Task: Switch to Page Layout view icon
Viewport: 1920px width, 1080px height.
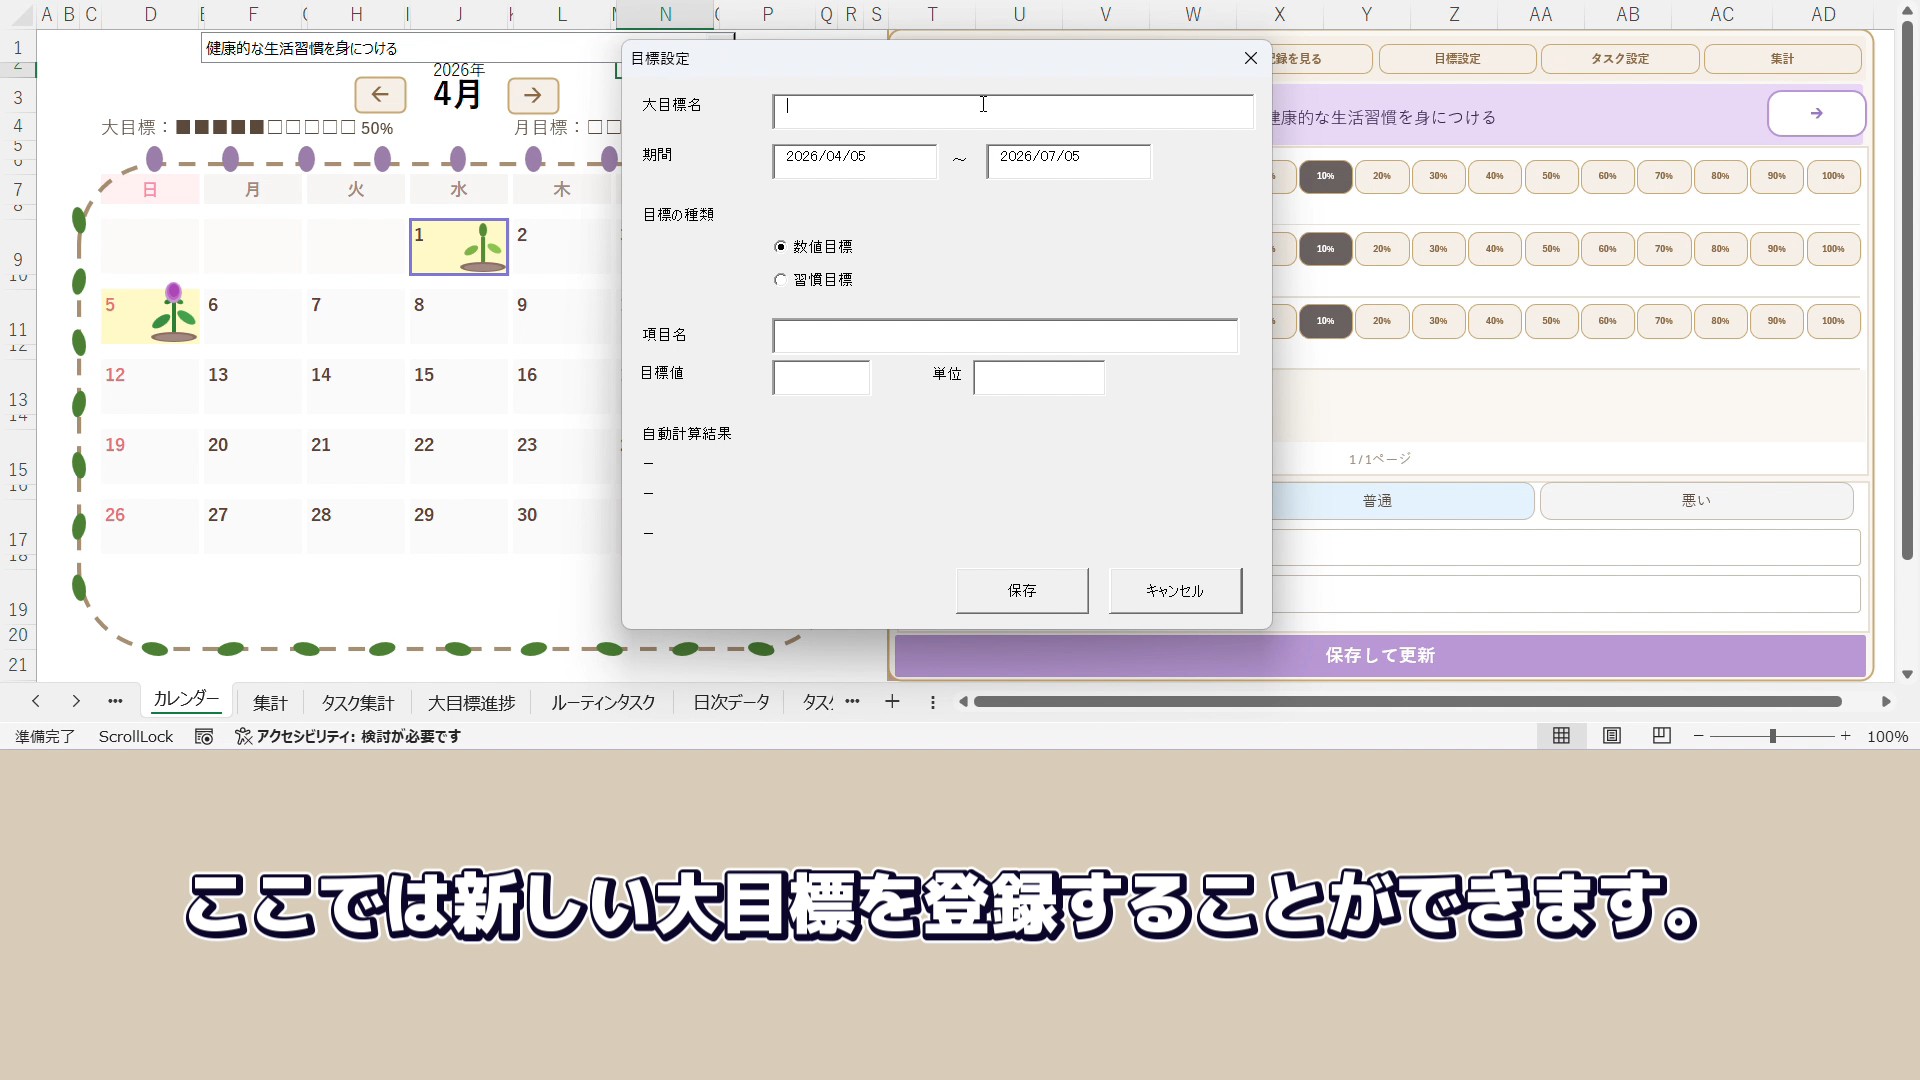Action: click(1612, 736)
